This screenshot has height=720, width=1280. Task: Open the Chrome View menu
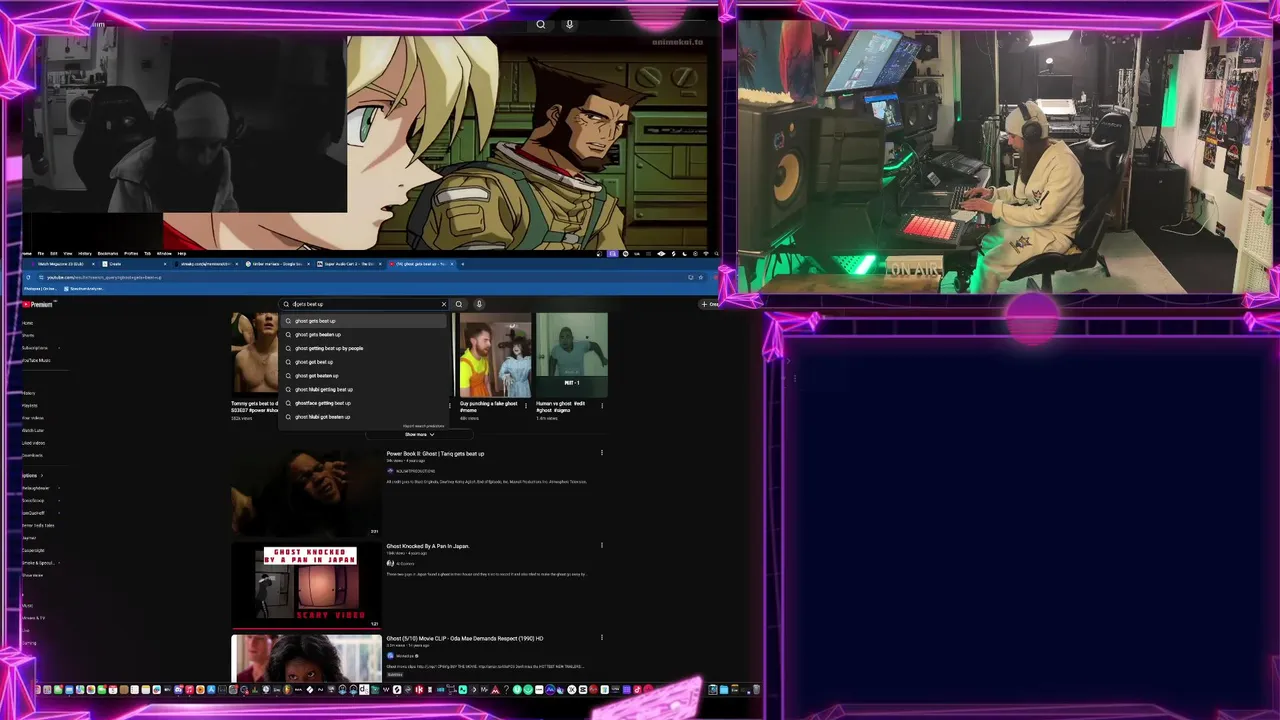click(68, 253)
